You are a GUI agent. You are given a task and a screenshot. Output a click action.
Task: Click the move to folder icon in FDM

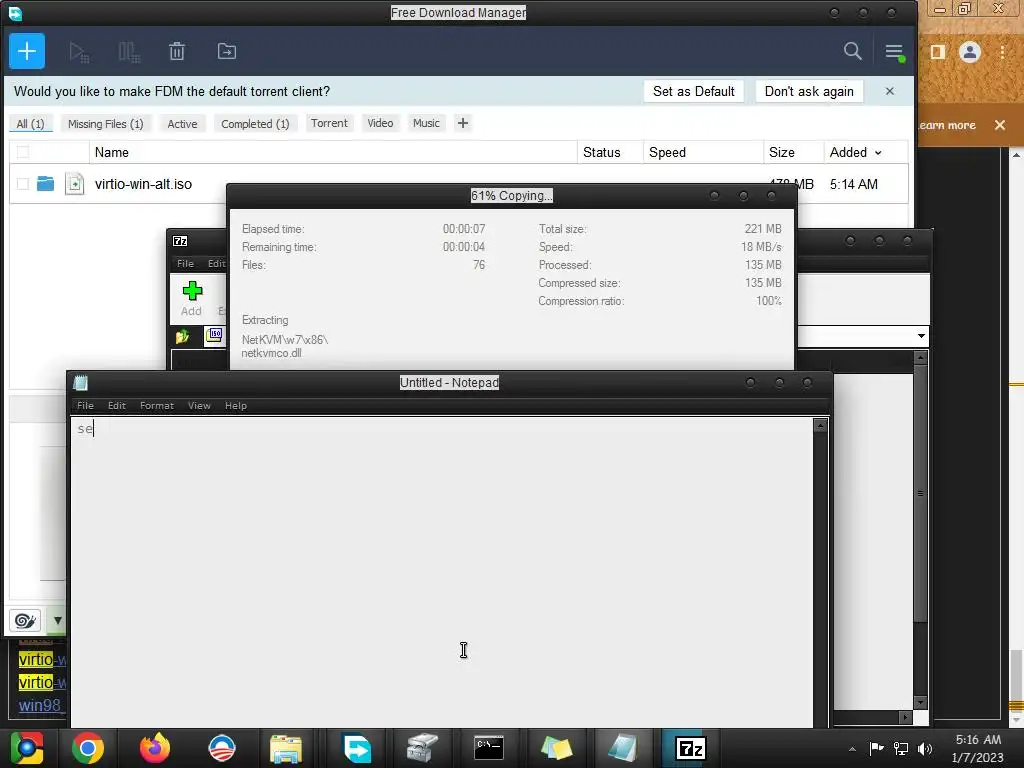227,51
